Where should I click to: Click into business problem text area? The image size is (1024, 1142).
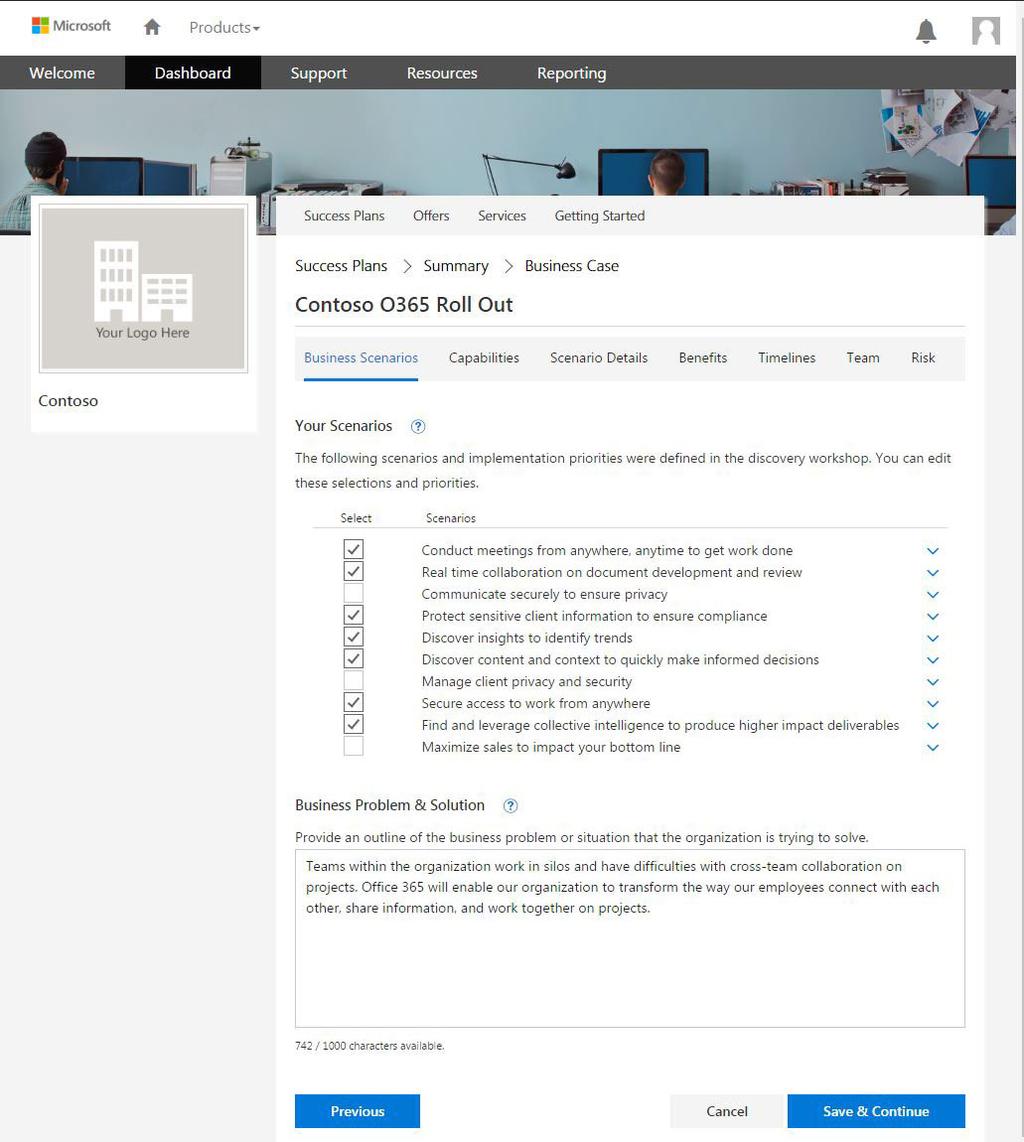630,938
